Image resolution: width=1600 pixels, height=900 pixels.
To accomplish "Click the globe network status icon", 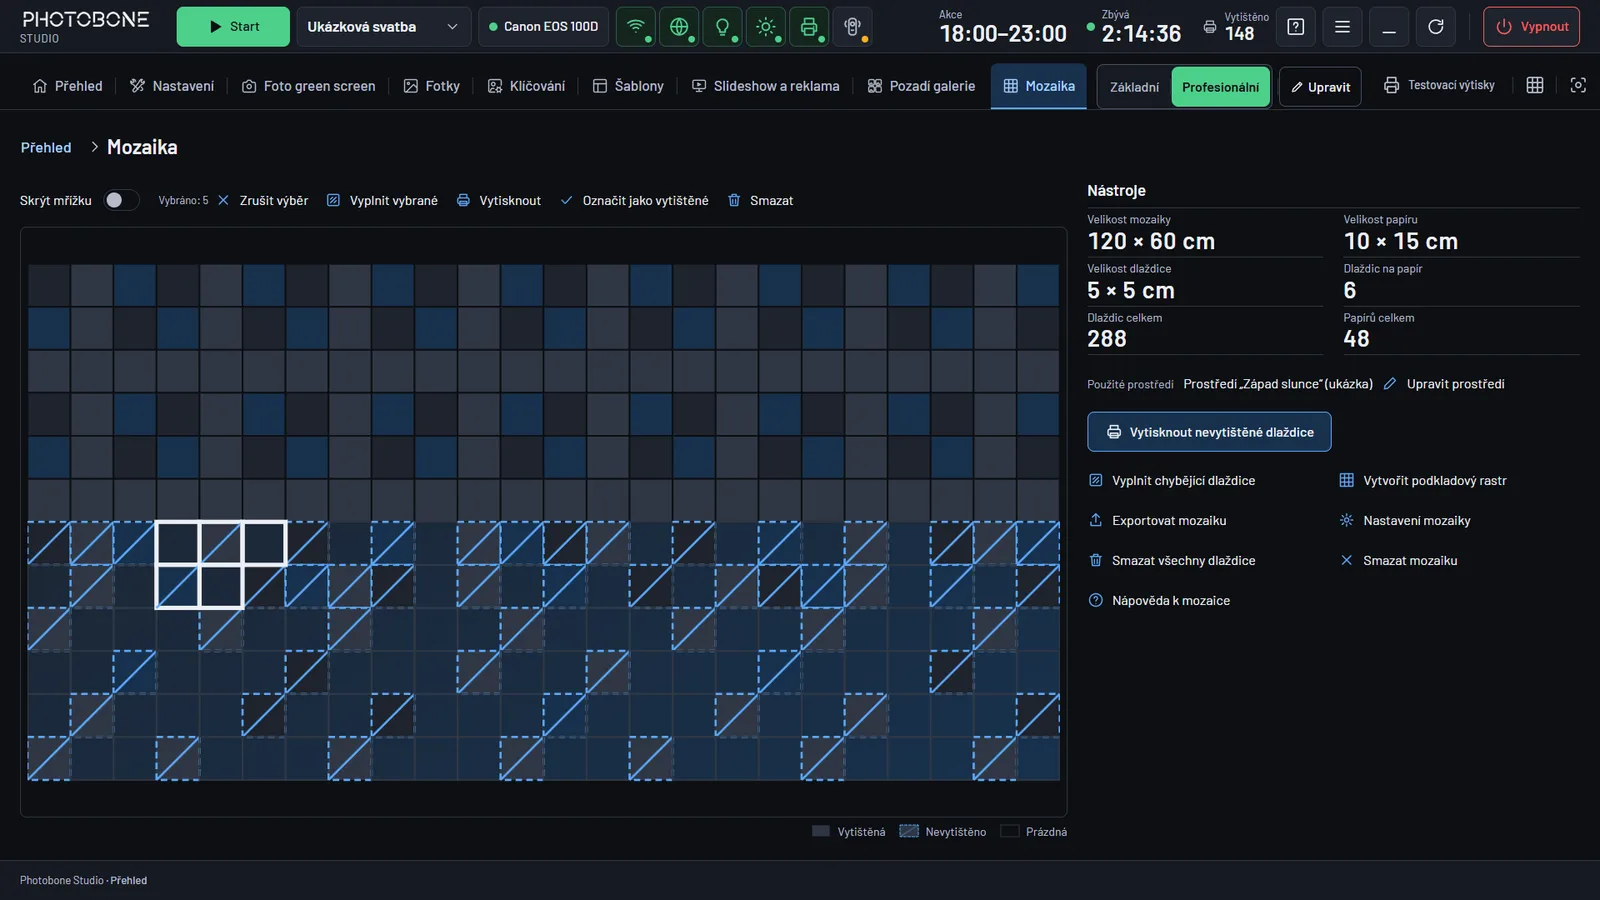I will pyautogui.click(x=679, y=27).
